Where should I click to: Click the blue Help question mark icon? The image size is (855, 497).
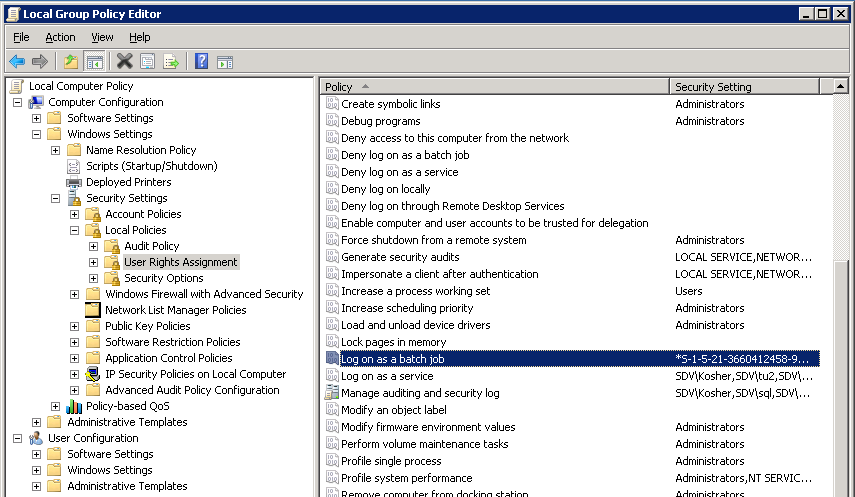201,62
